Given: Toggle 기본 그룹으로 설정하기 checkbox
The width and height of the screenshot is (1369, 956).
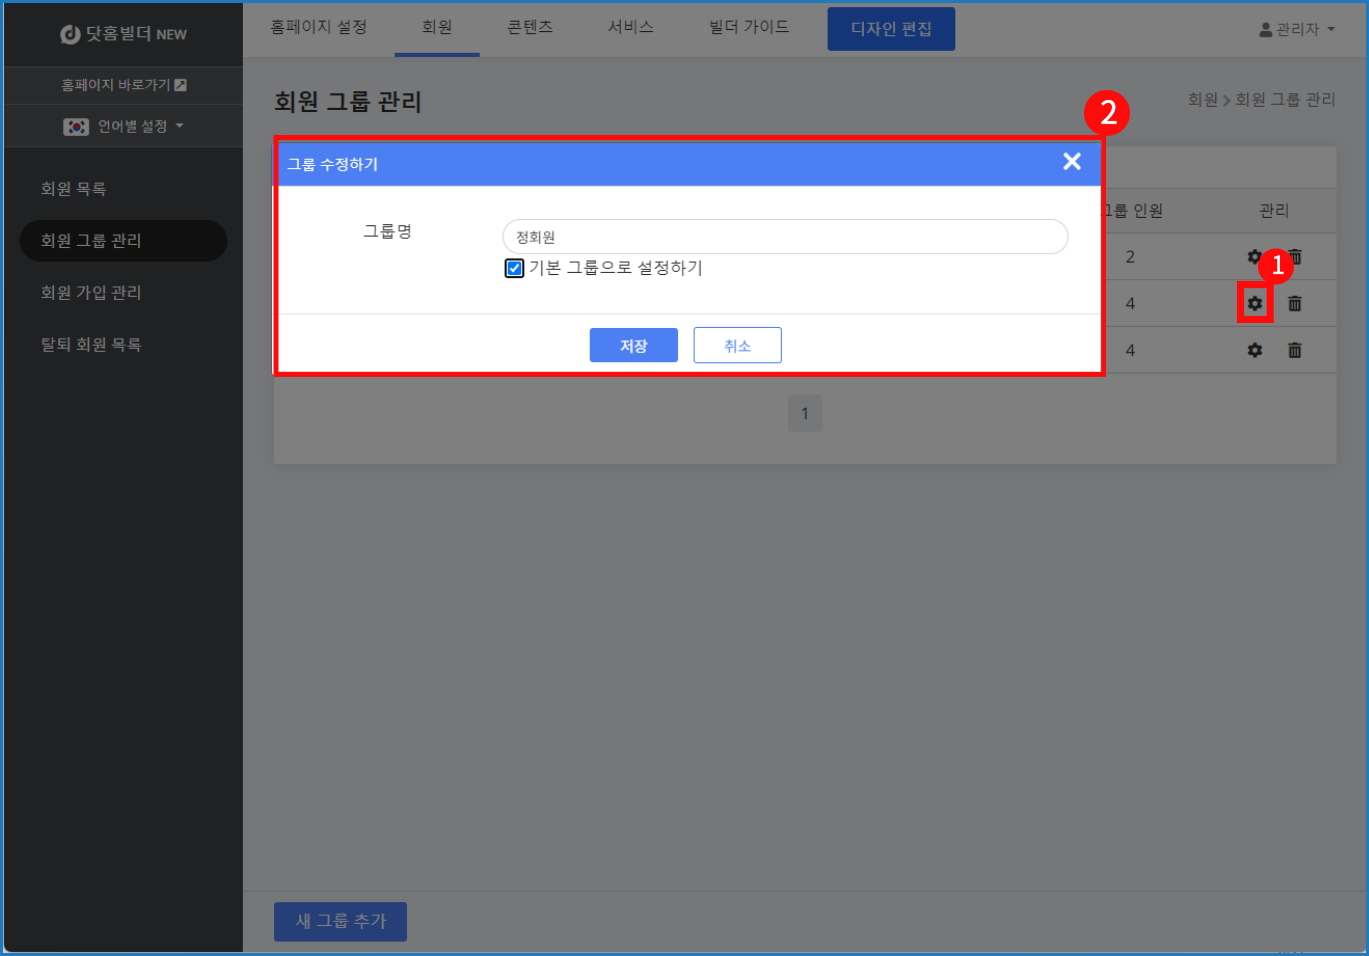Looking at the screenshot, I should click(x=514, y=268).
